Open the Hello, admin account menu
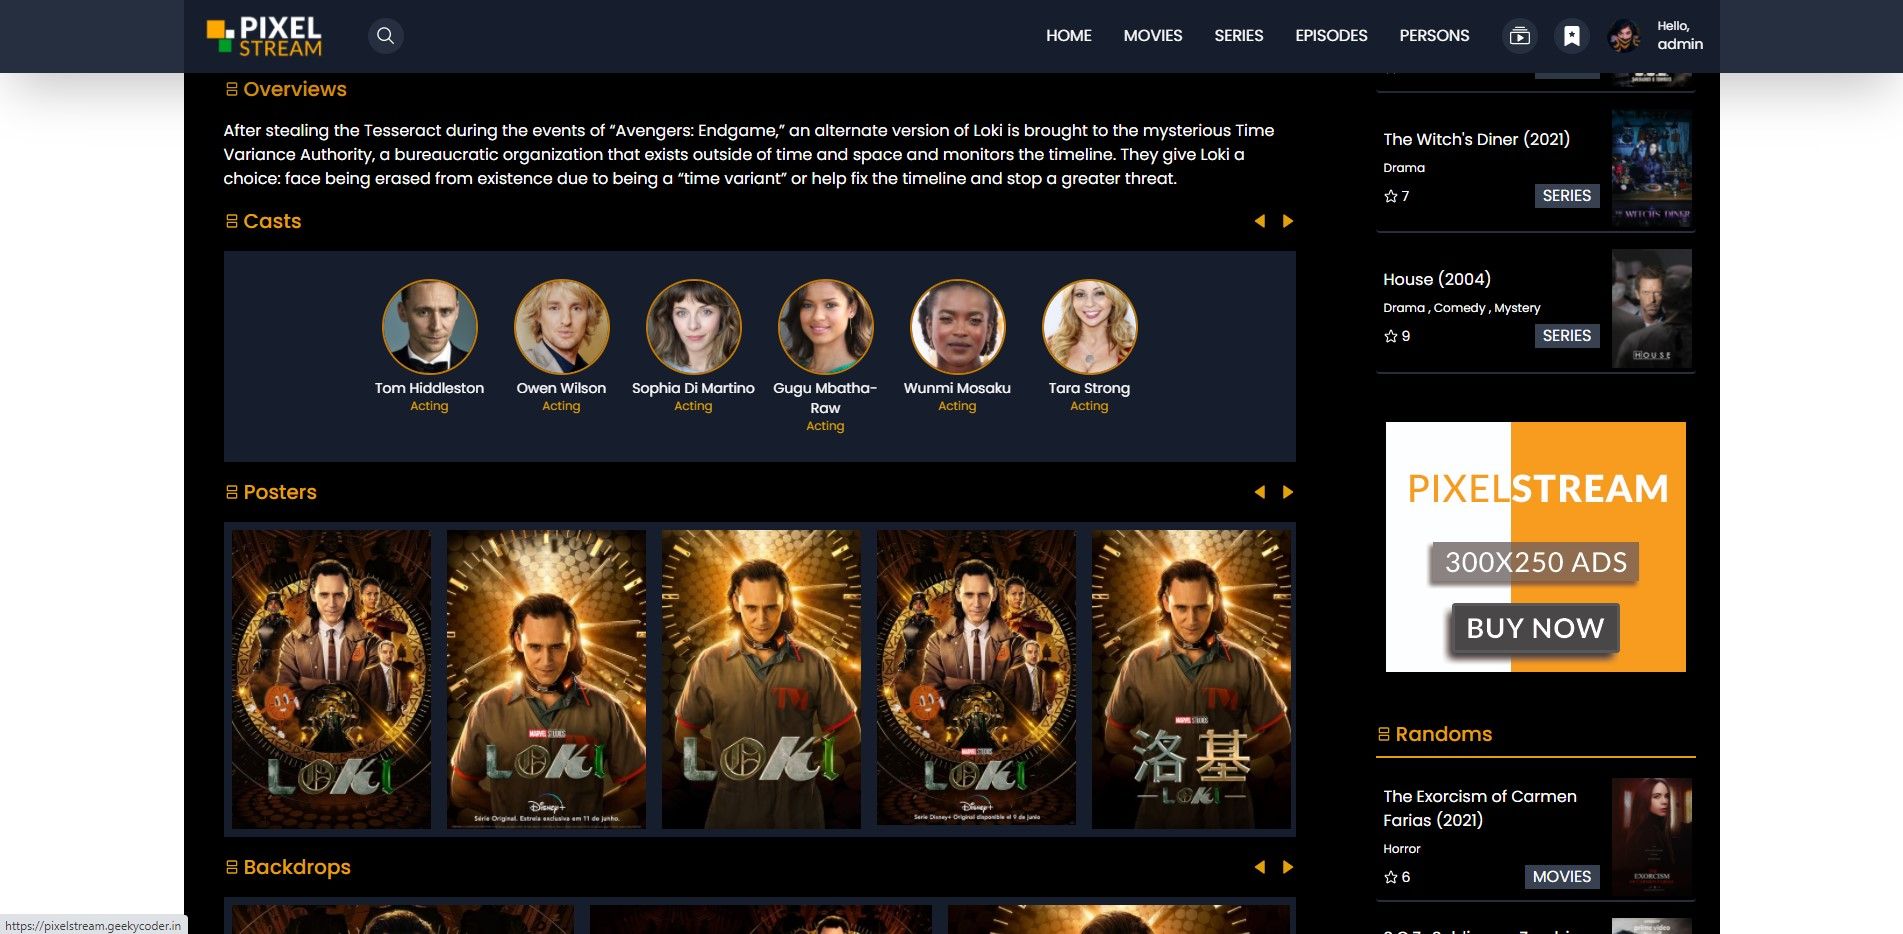 (x=1680, y=36)
